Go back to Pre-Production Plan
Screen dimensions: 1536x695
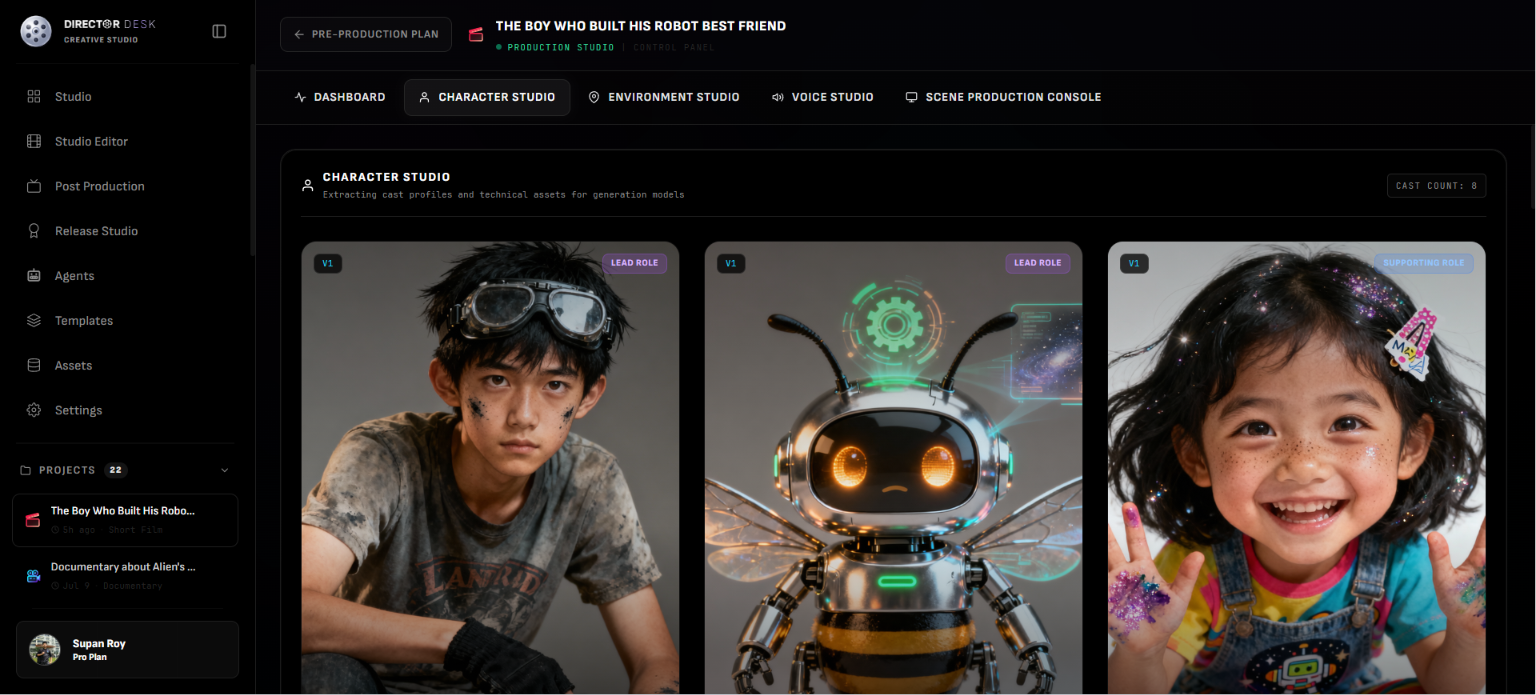click(366, 34)
